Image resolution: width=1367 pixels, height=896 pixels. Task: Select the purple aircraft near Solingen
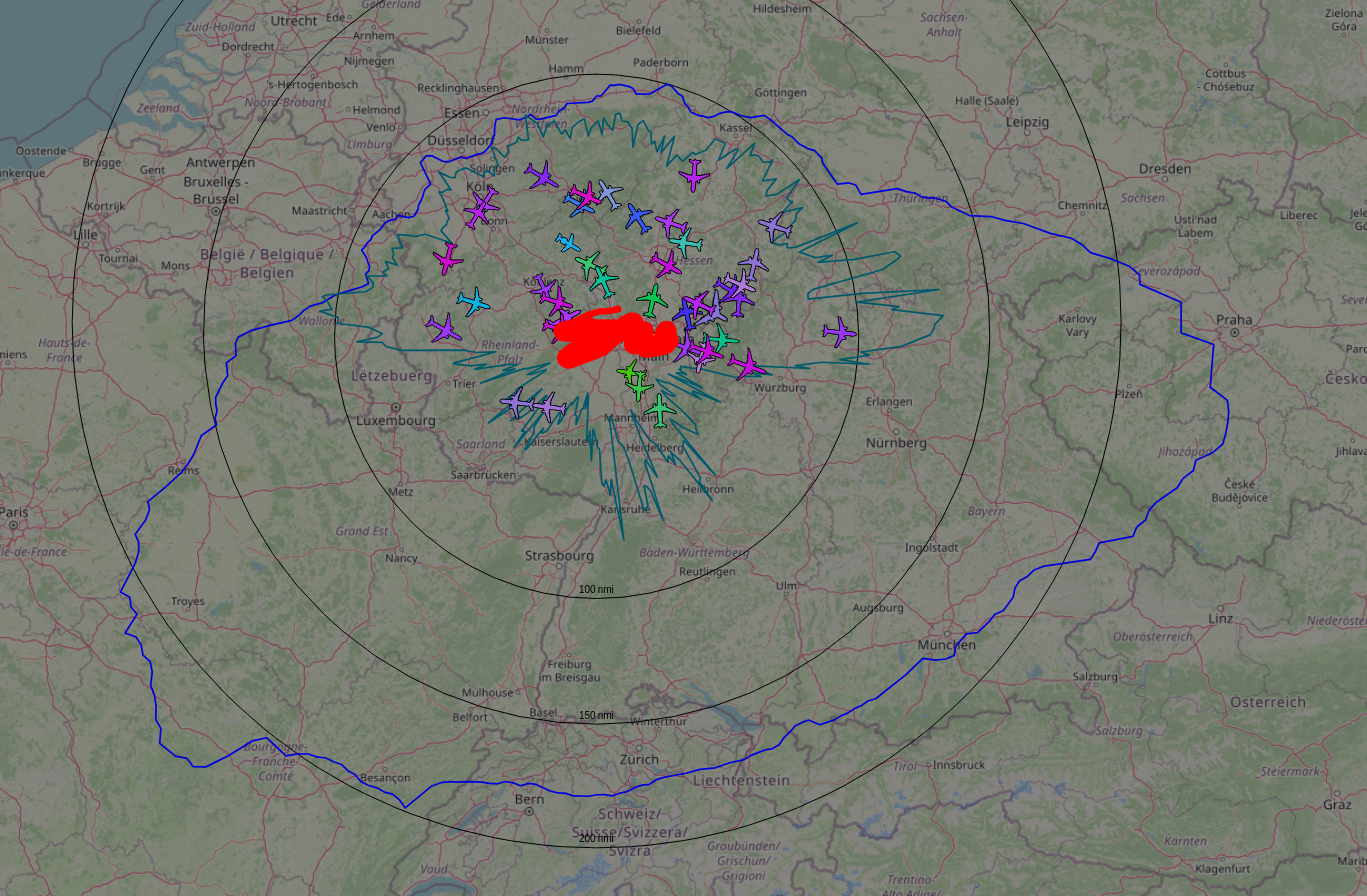tap(542, 176)
